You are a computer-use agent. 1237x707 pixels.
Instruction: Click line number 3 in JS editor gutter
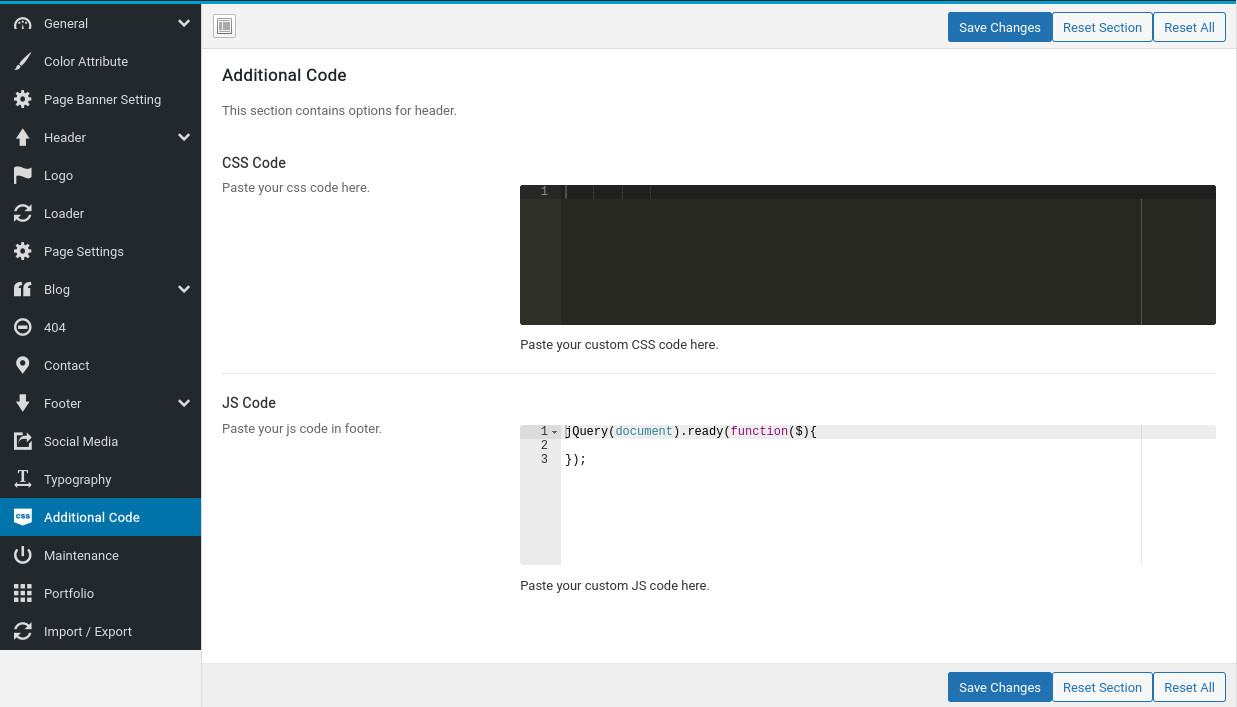[544, 460]
